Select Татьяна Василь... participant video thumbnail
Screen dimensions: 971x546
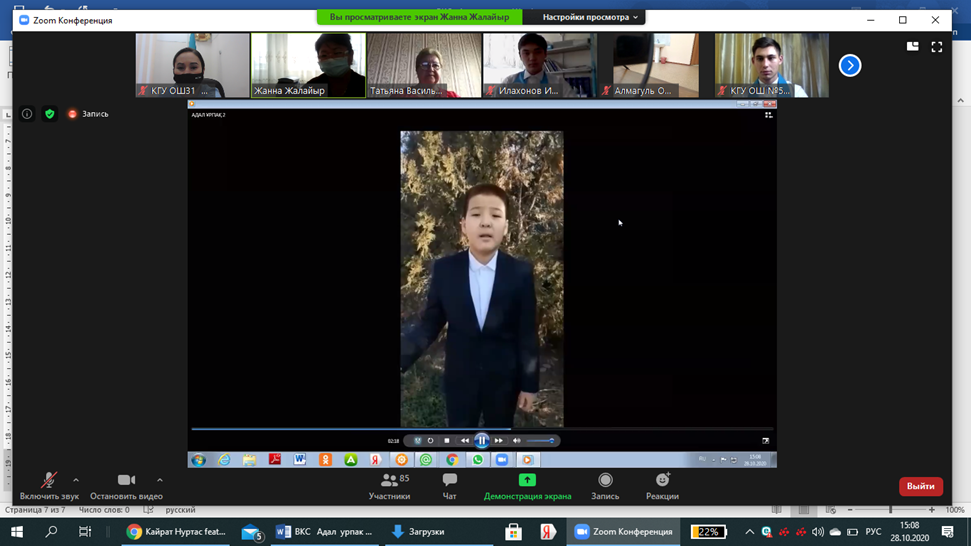425,65
